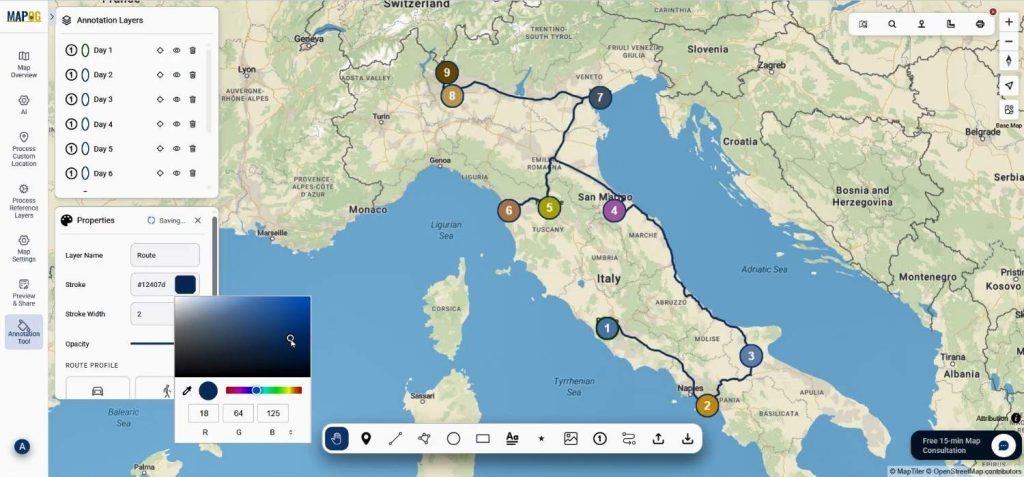Open the AI sidebar item
The width and height of the screenshot is (1024, 477).
pyautogui.click(x=24, y=104)
